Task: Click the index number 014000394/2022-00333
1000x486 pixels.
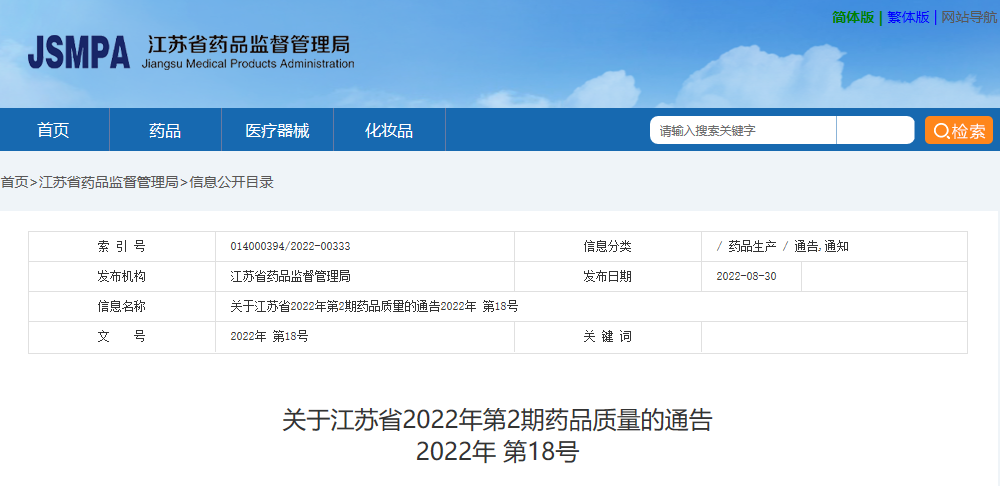Action: [290, 247]
